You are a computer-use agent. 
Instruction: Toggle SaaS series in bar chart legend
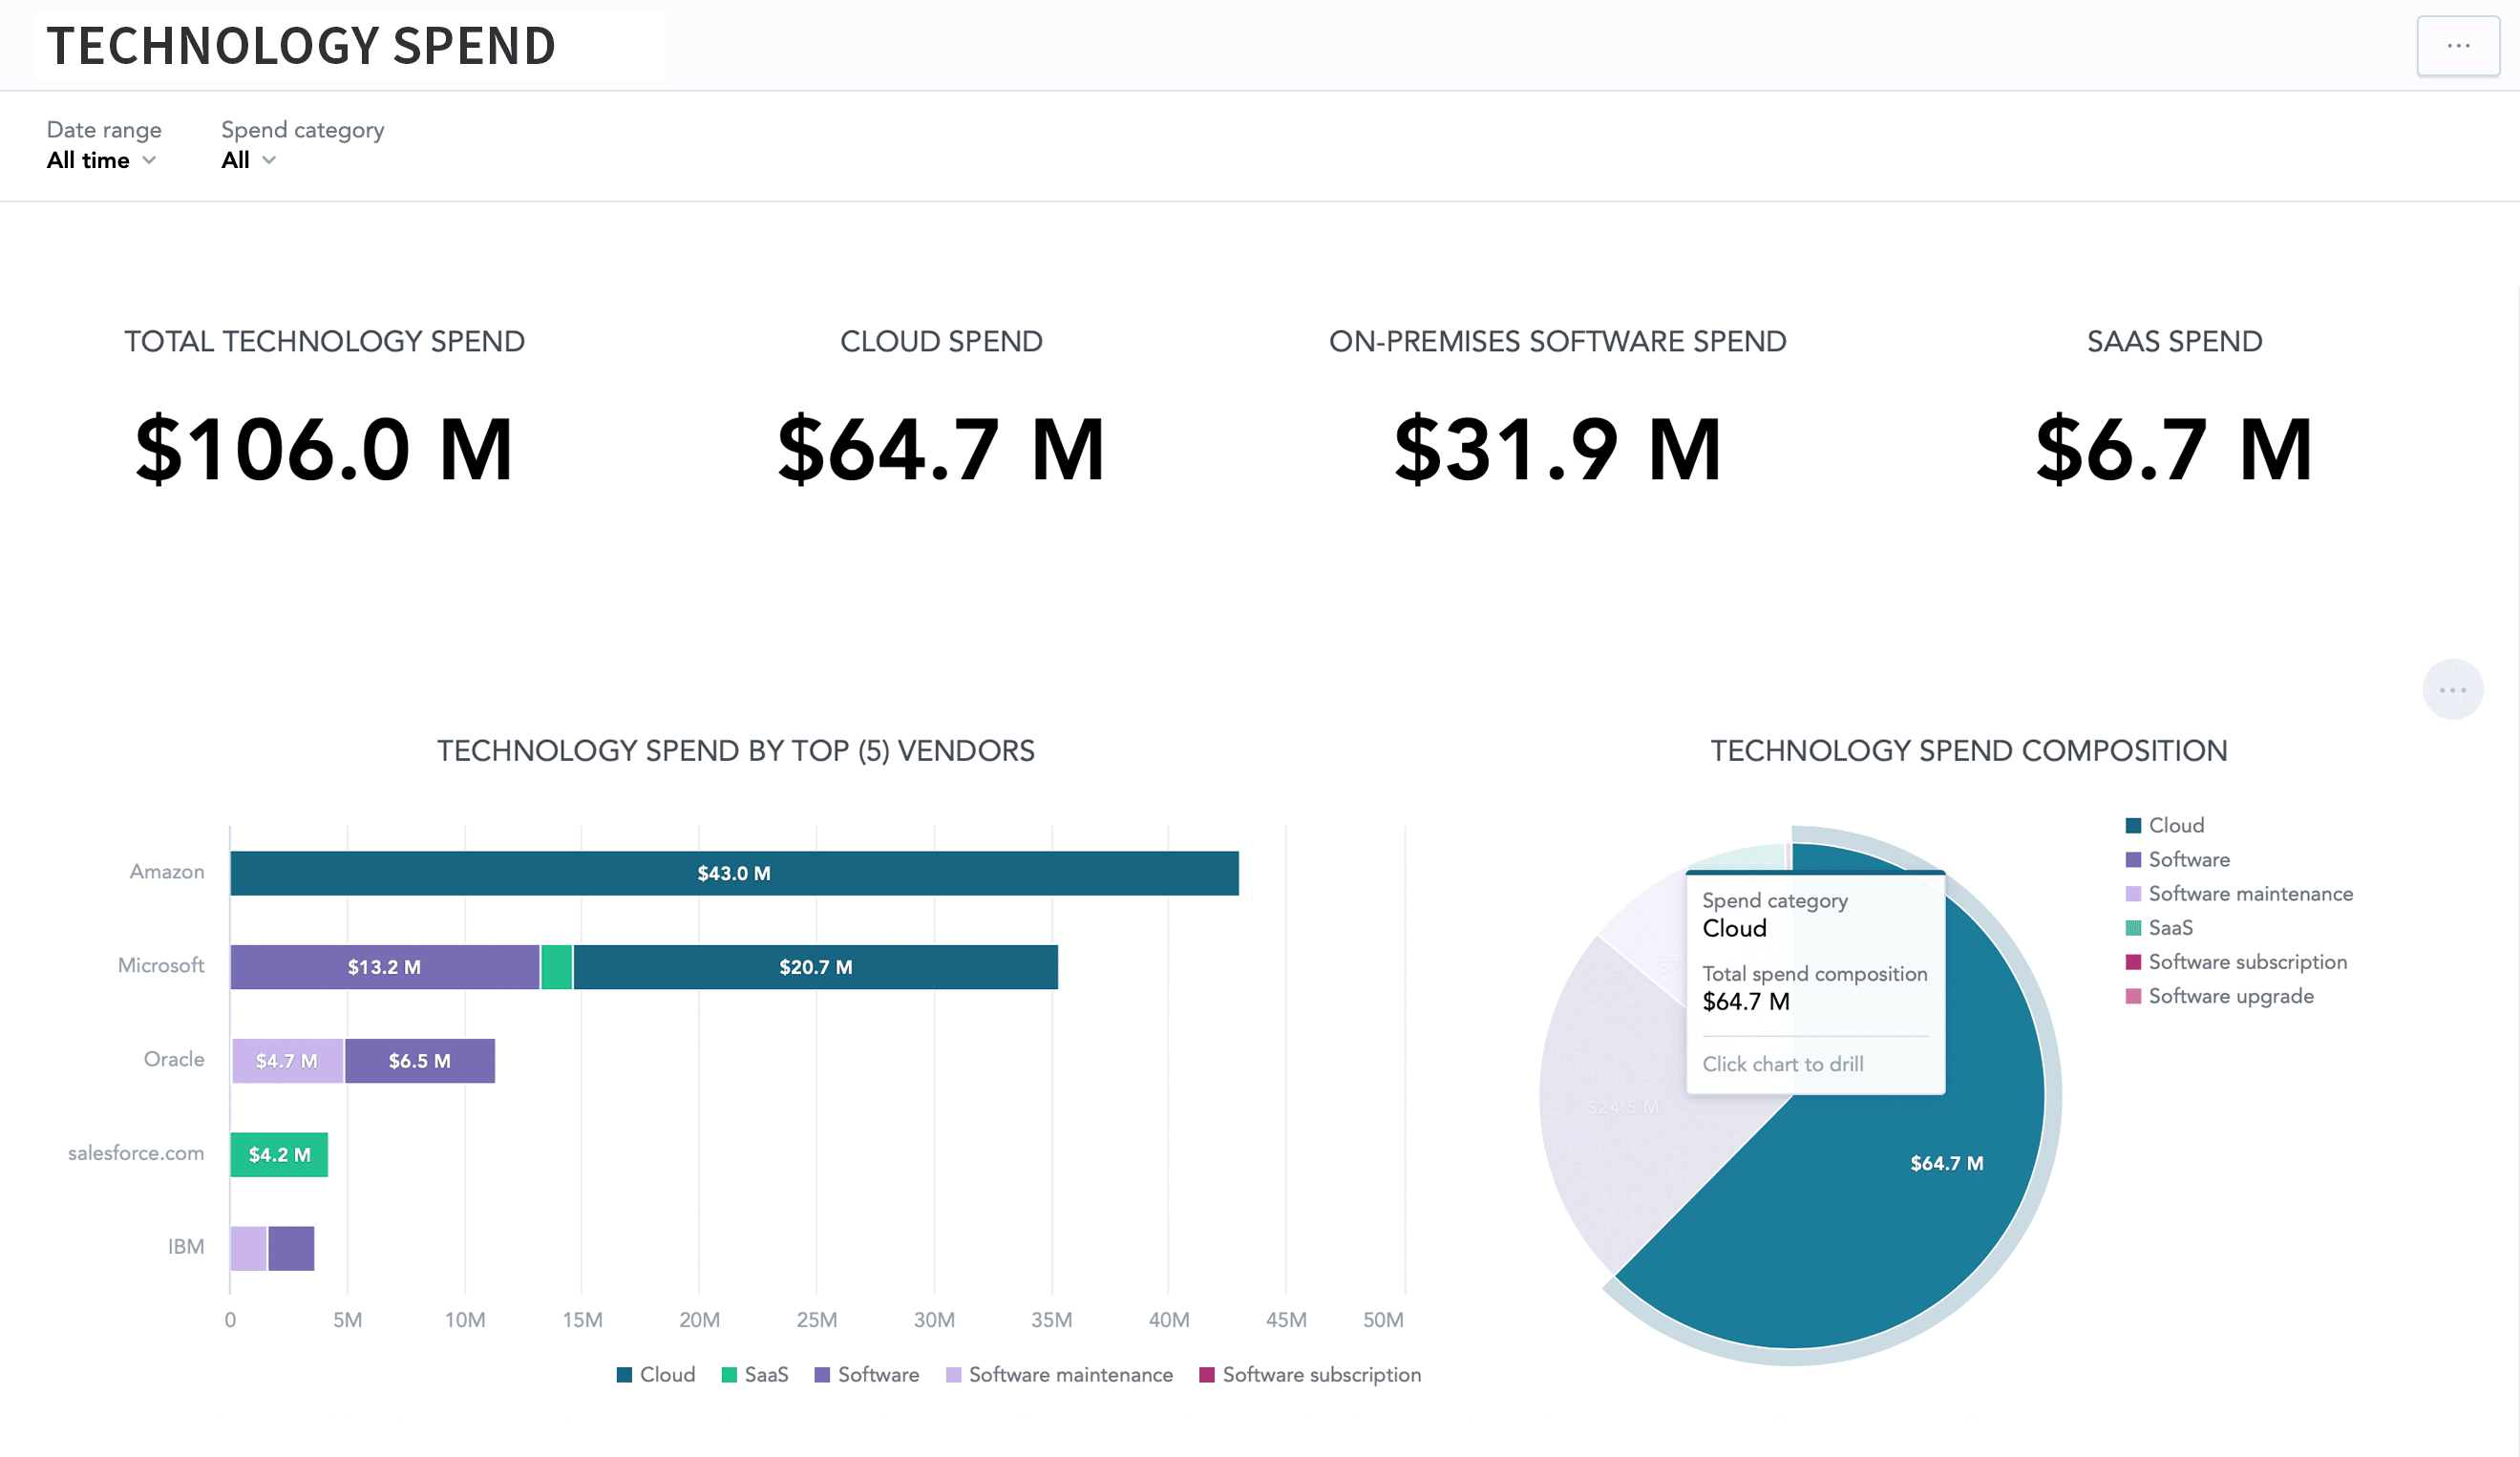tap(755, 1375)
